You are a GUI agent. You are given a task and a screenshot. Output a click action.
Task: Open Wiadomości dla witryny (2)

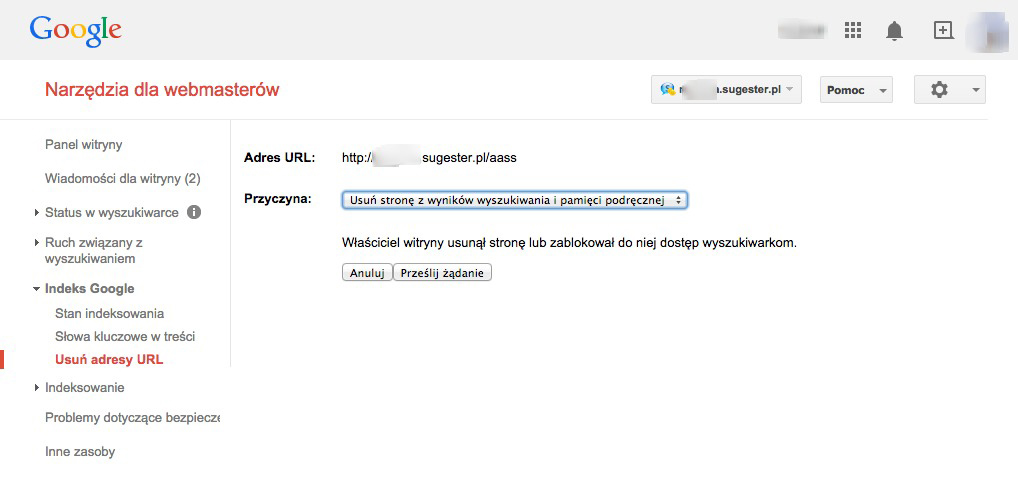pyautogui.click(x=122, y=178)
